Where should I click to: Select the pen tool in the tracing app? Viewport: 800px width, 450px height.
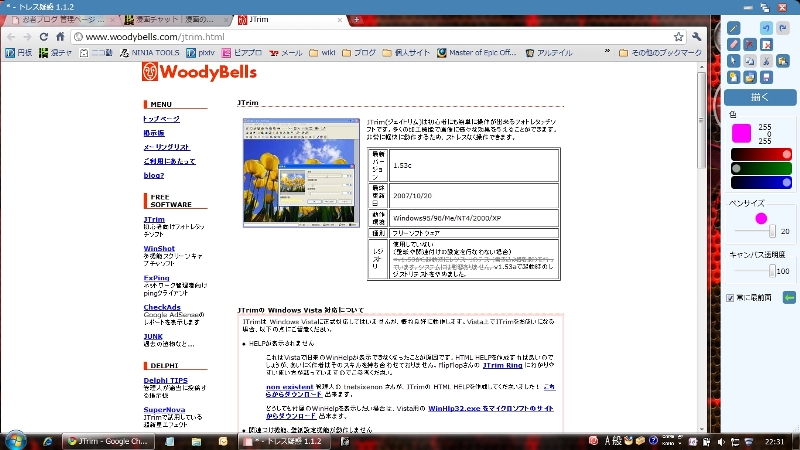click(734, 28)
